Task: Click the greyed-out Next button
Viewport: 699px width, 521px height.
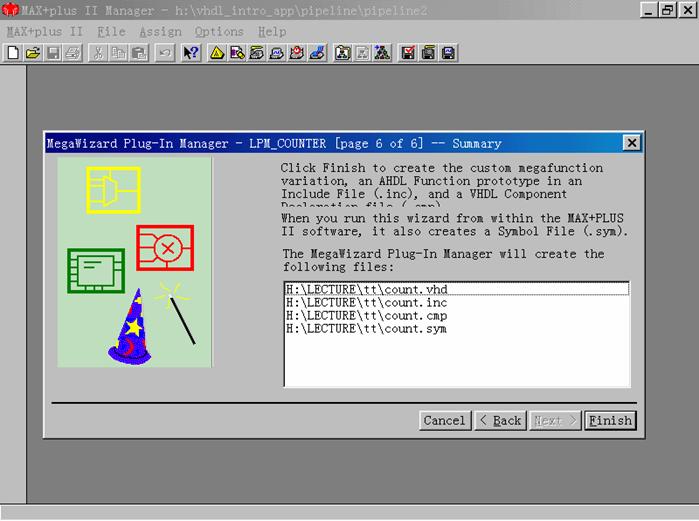Action: point(555,420)
